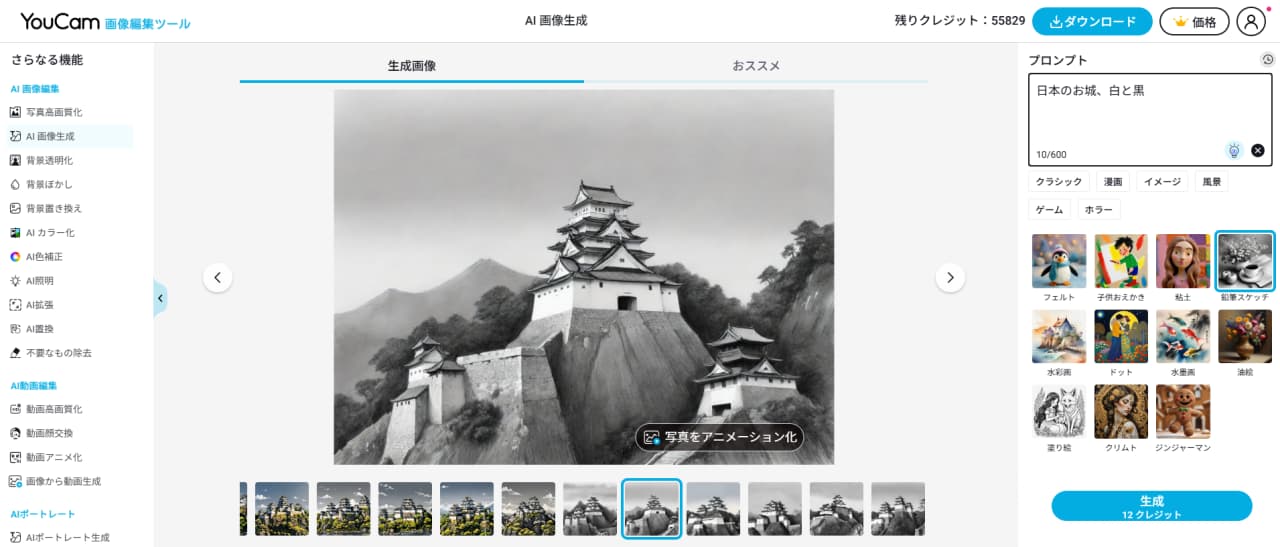The height and width of the screenshot is (547, 1280).
Task: Show the previous generated image
Action: click(218, 278)
